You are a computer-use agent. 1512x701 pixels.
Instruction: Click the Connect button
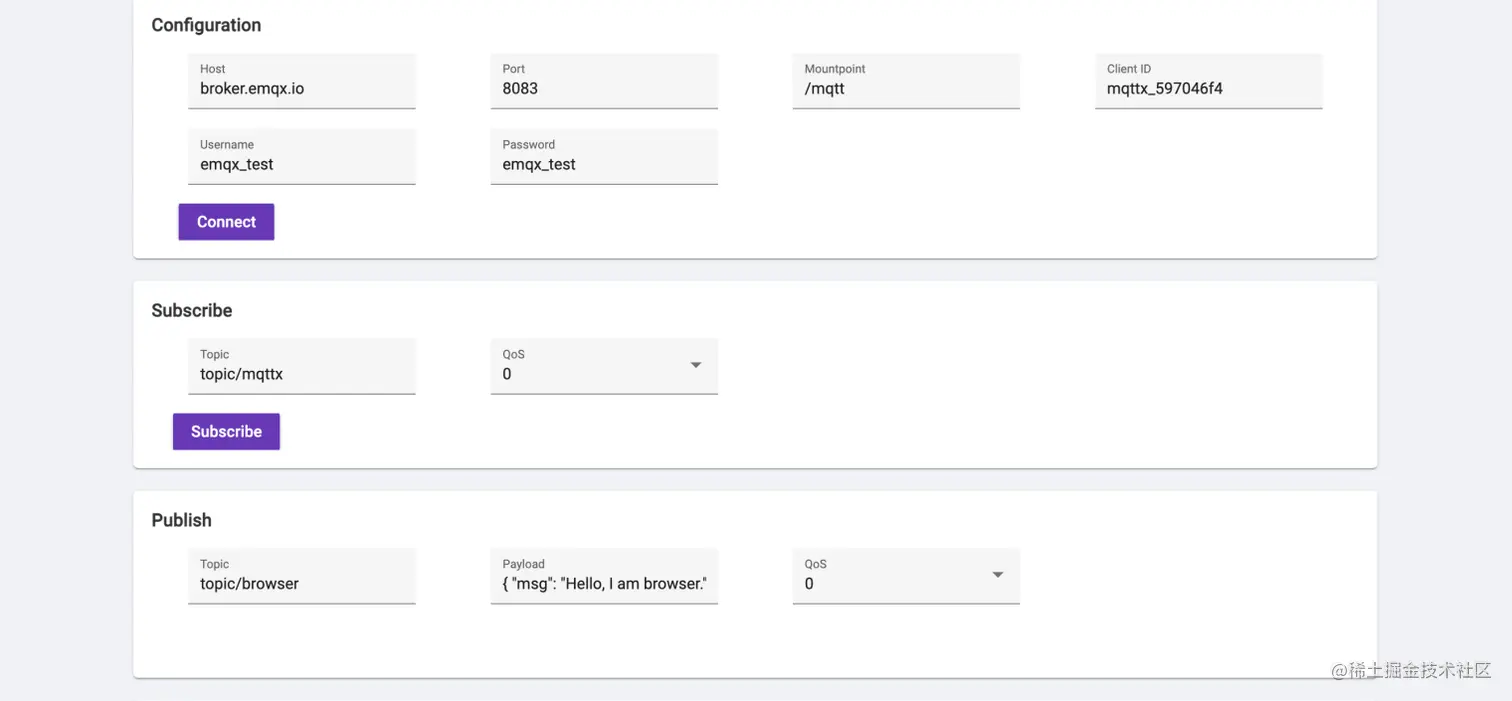point(226,221)
